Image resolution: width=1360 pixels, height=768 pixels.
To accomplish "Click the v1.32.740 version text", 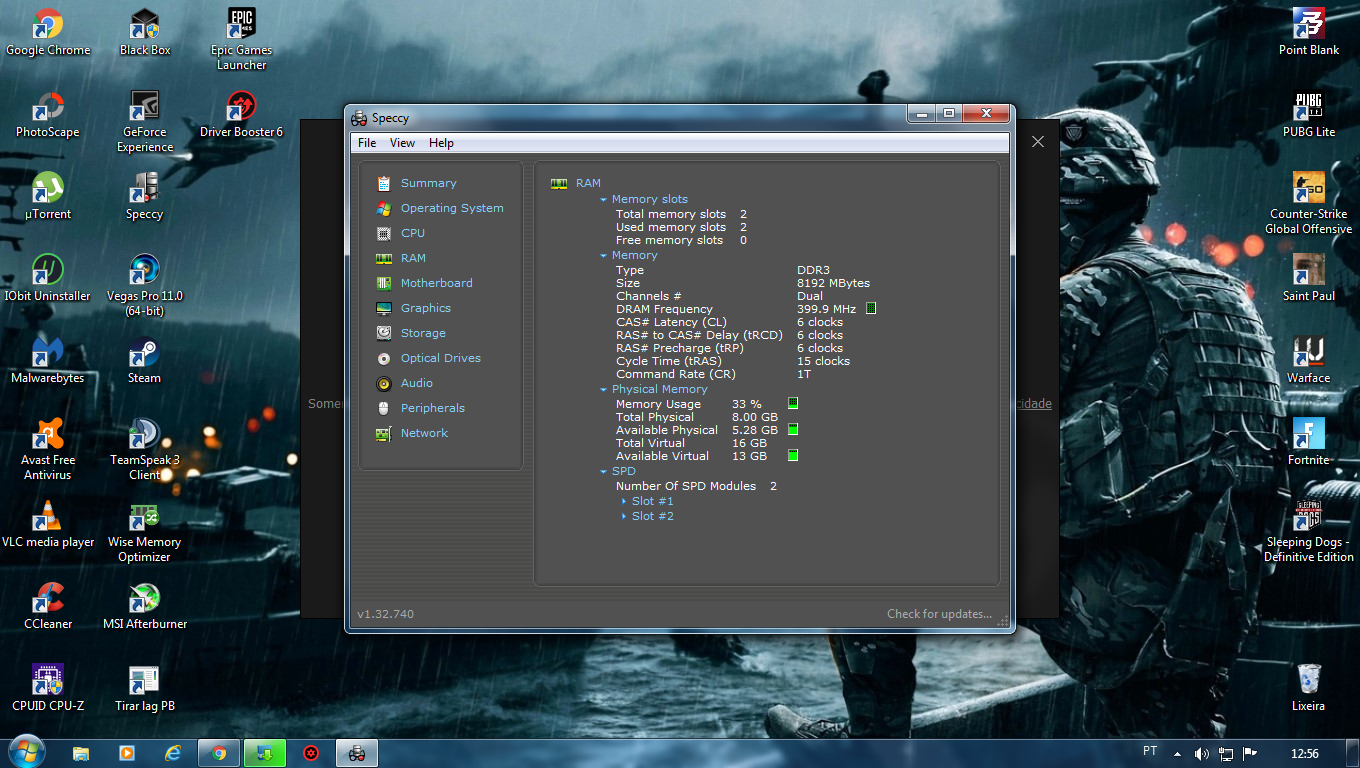I will [385, 614].
